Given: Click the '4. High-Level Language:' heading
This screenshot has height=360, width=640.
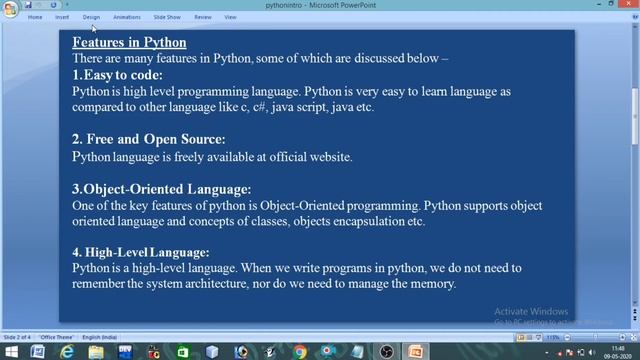Looking at the screenshot, I should click(x=141, y=252).
